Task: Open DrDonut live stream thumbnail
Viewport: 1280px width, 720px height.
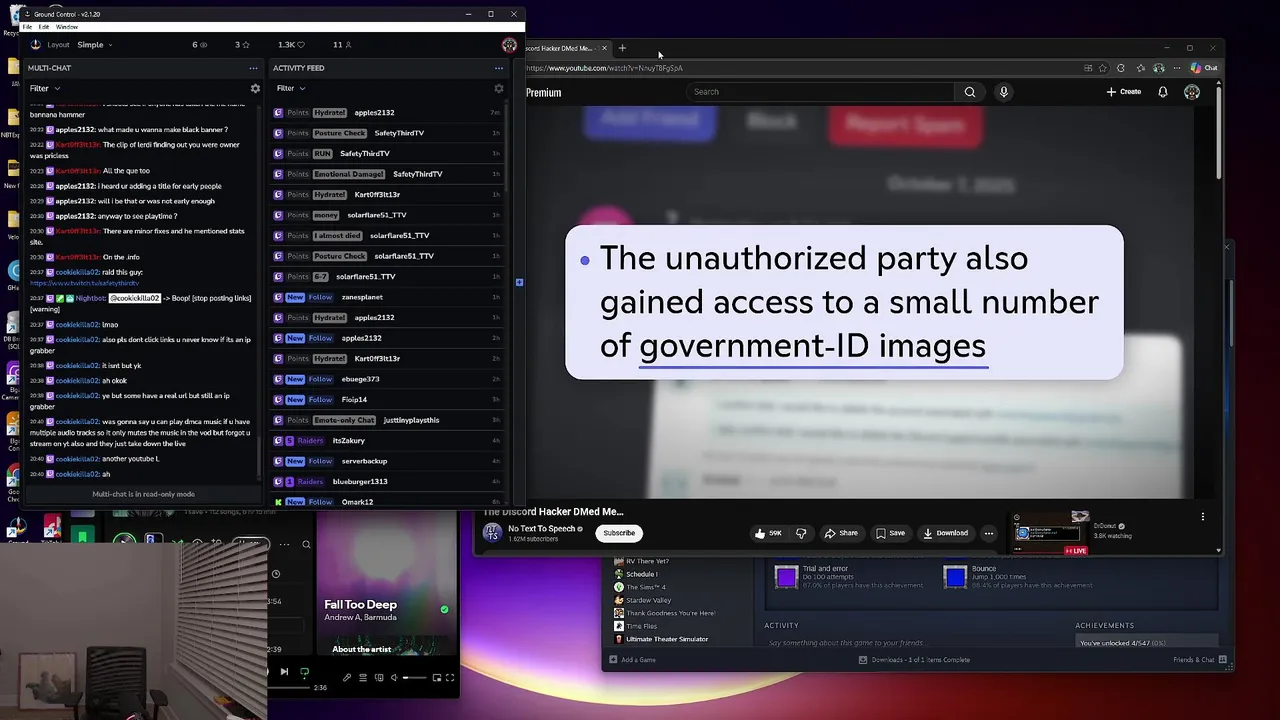Action: [x=1051, y=533]
